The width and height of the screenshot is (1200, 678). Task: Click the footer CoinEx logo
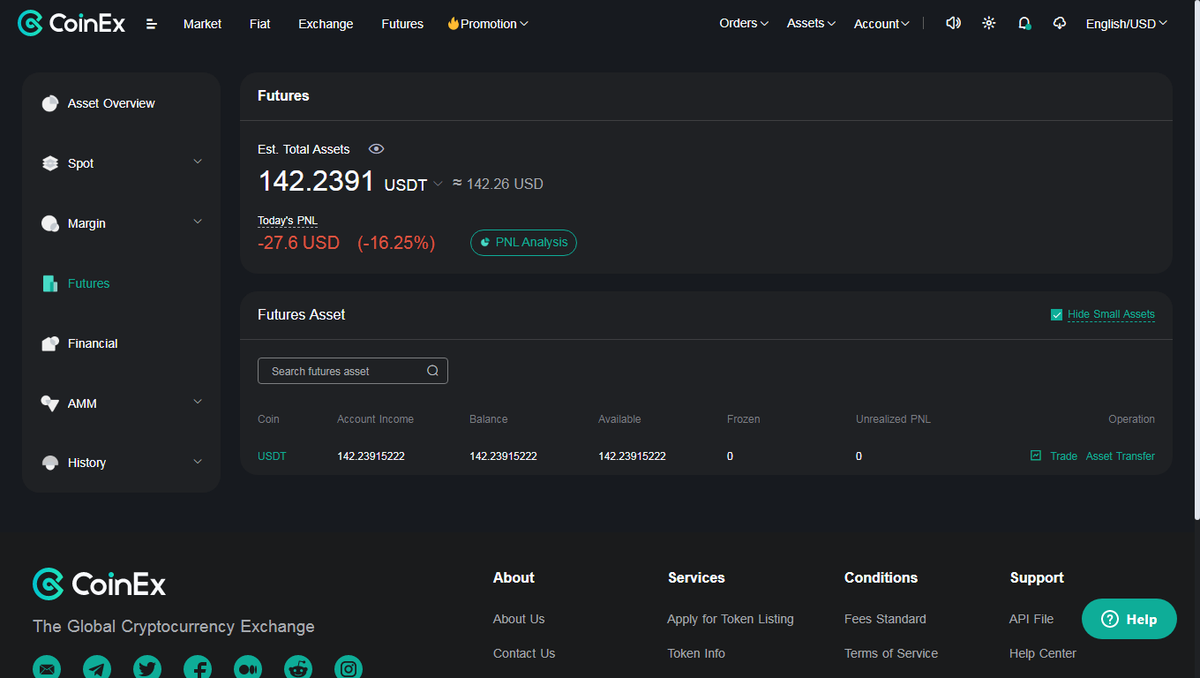99,584
